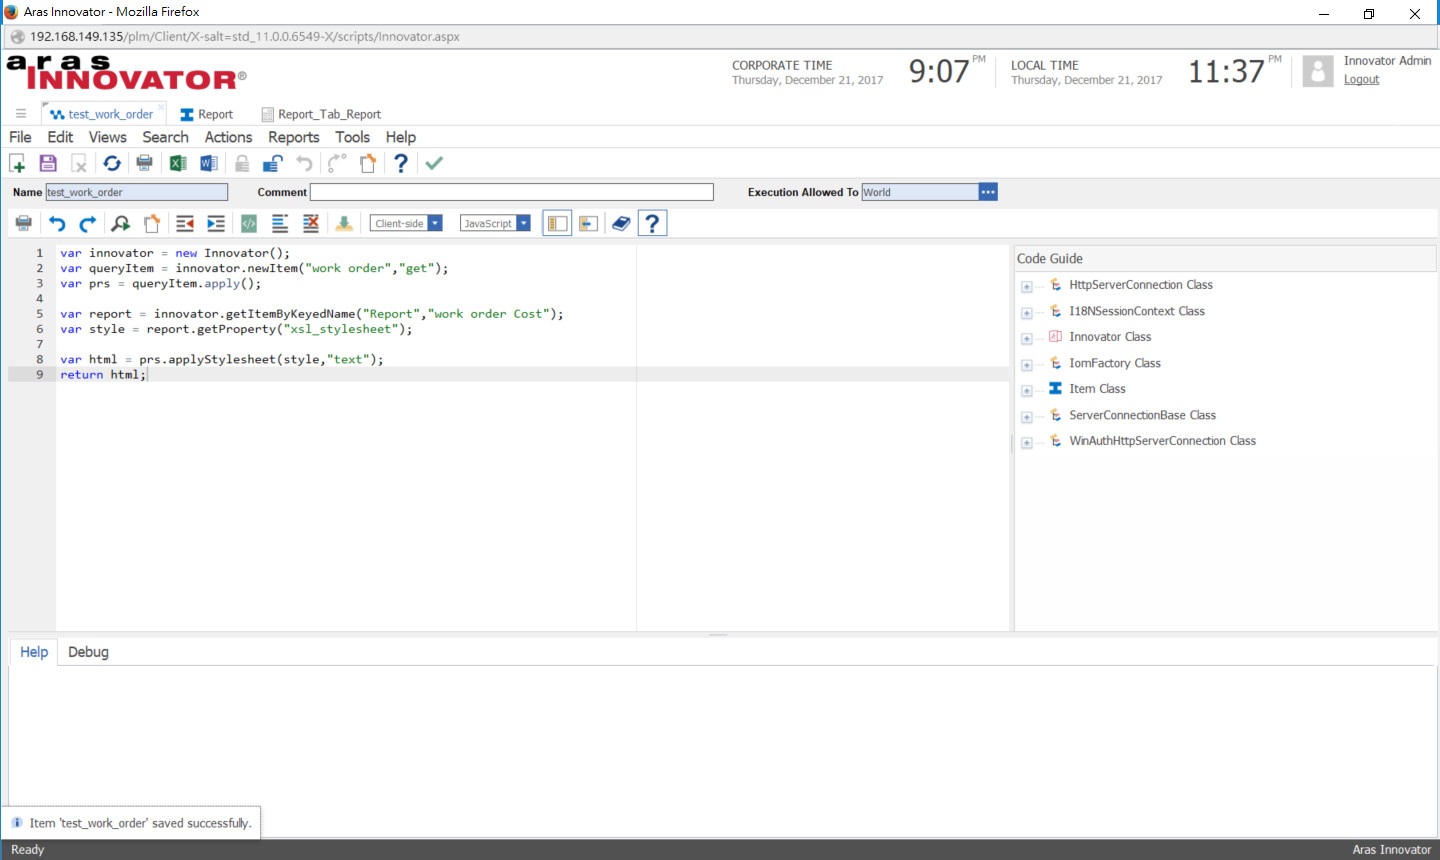This screenshot has height=860, width=1440.
Task: Print the item from the main toolbar
Action: click(x=145, y=163)
